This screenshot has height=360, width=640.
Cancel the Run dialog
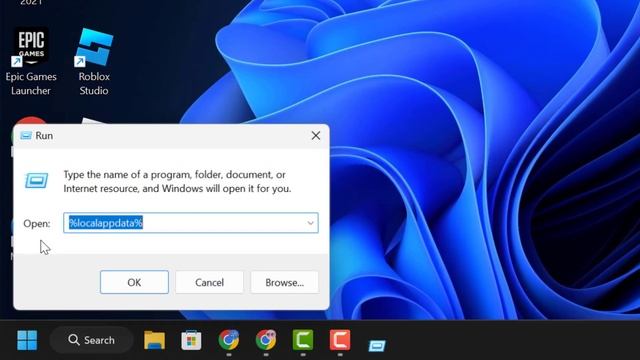click(209, 282)
